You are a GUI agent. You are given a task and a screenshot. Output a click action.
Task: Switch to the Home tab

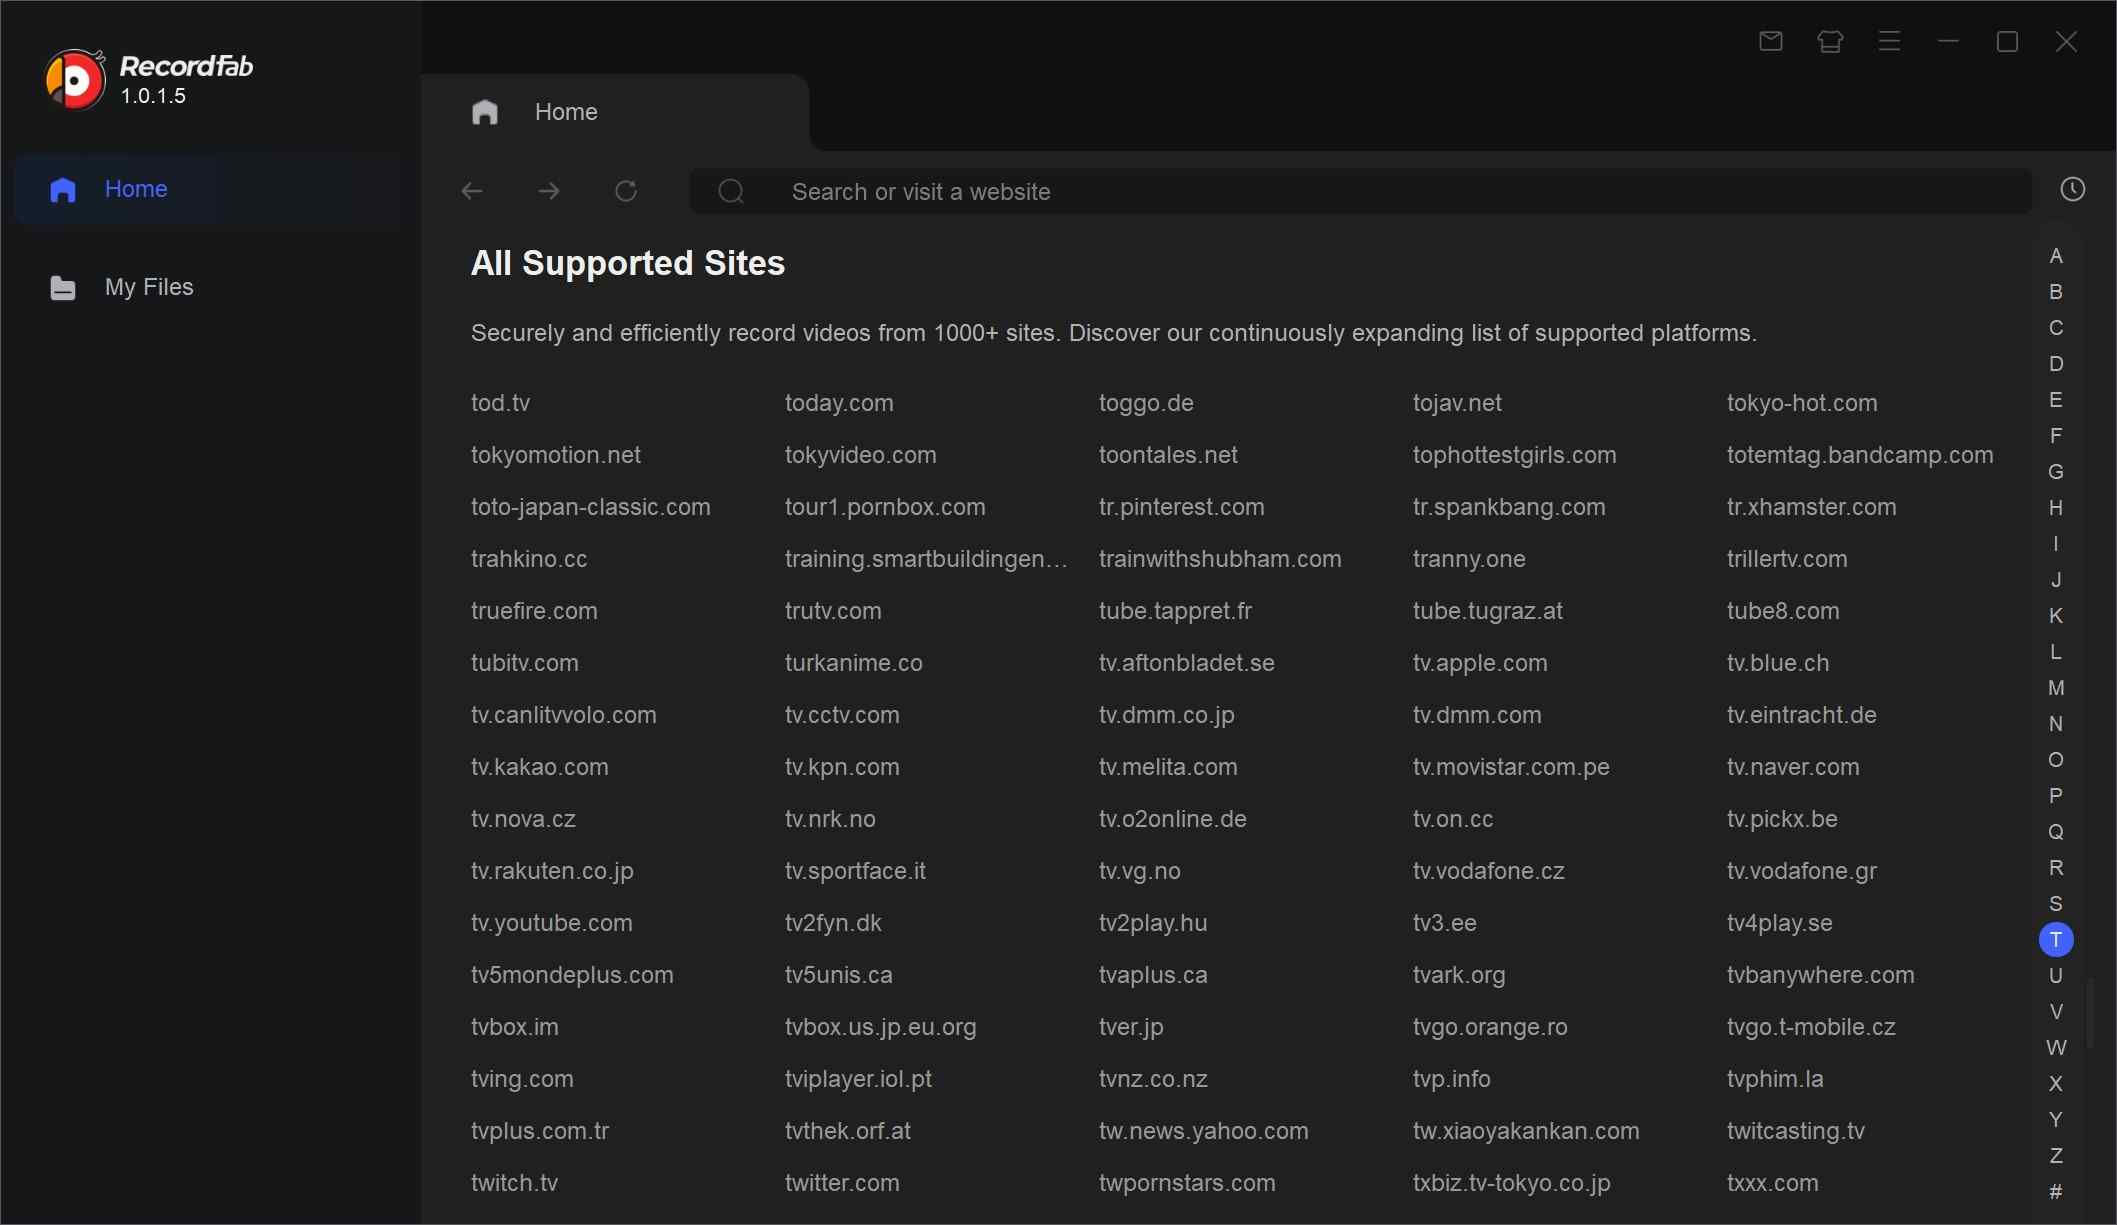pos(565,112)
